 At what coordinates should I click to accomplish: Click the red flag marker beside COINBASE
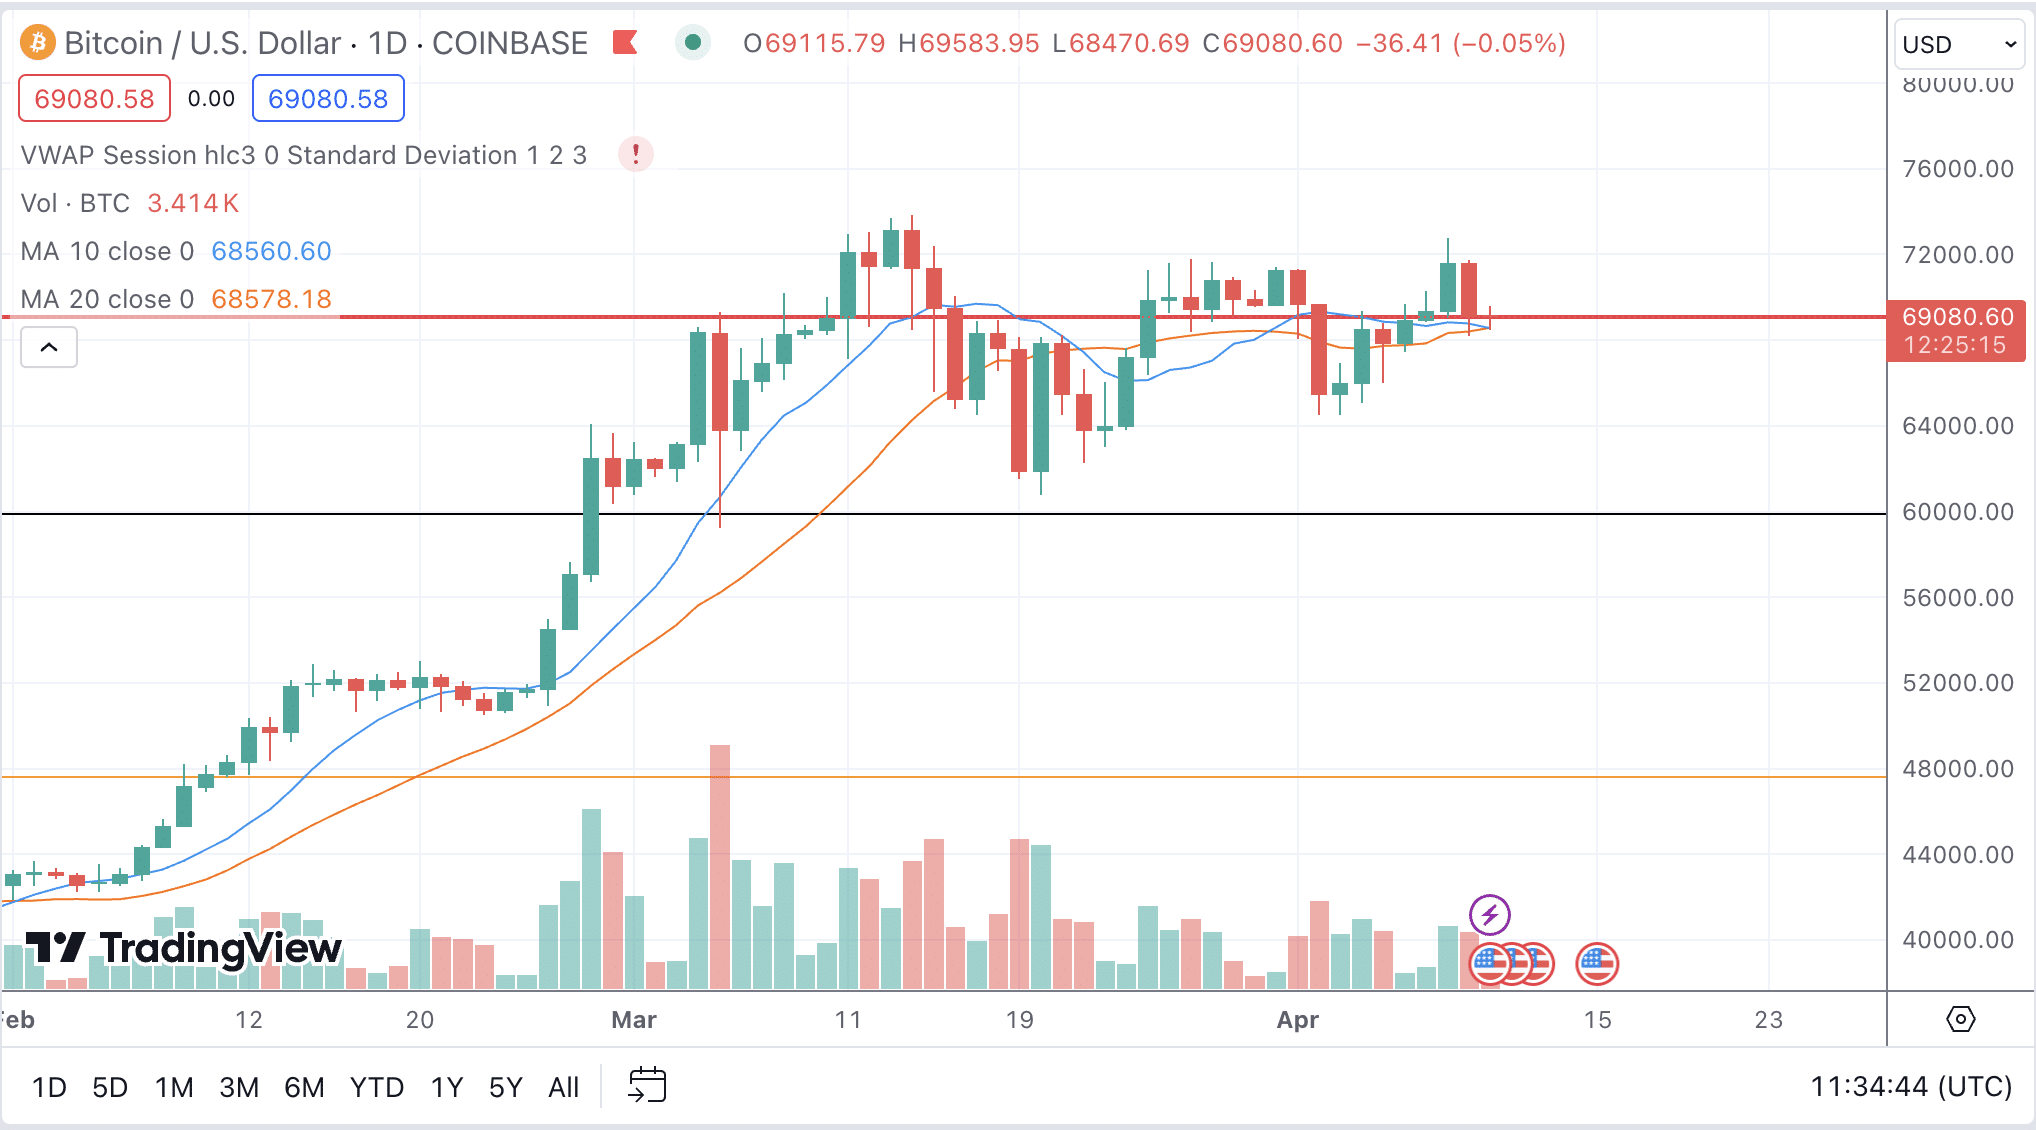625,43
